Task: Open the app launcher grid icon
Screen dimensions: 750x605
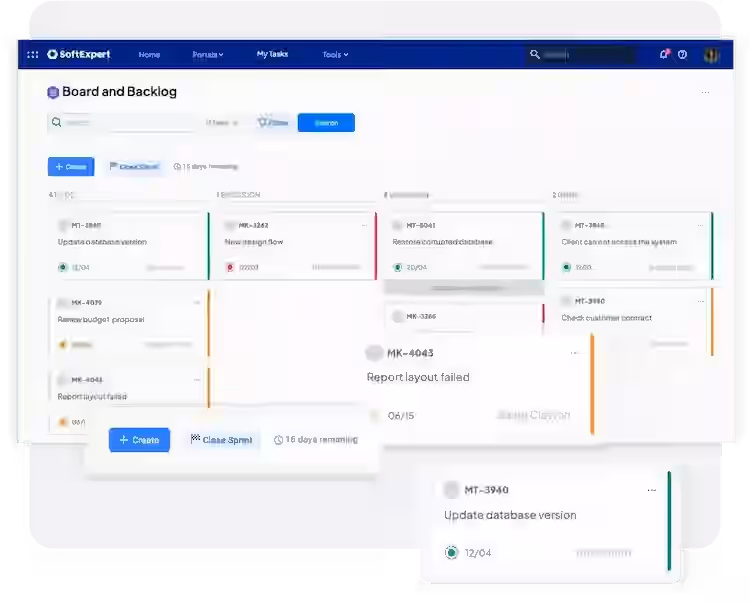Action: tap(33, 55)
